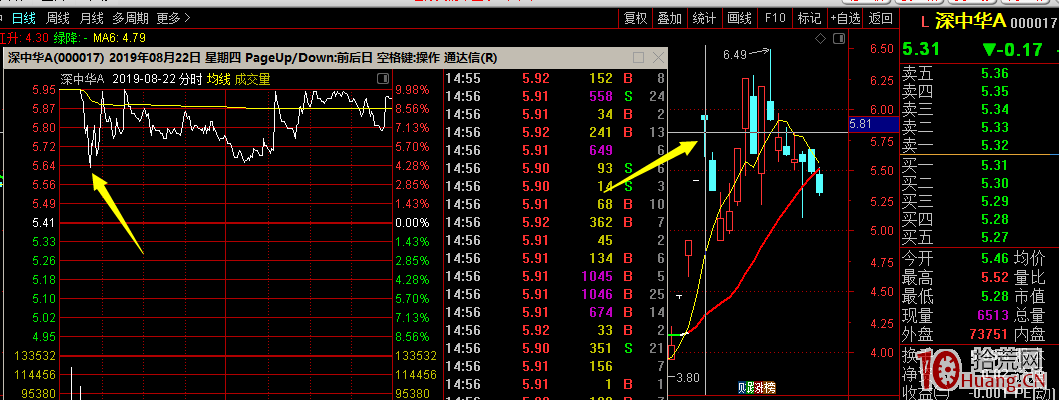Toggle the small panel icon in intraday chart header
Image resolution: width=1059 pixels, height=400 pixels.
tap(383, 80)
